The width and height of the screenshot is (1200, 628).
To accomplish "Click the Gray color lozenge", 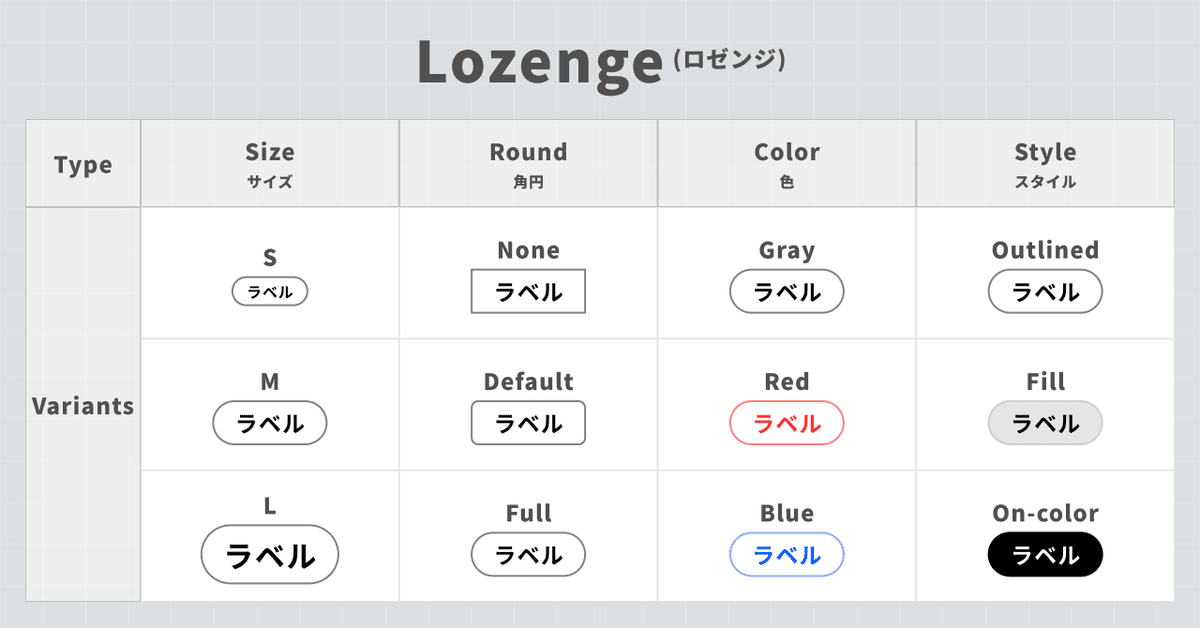I will coord(787,292).
